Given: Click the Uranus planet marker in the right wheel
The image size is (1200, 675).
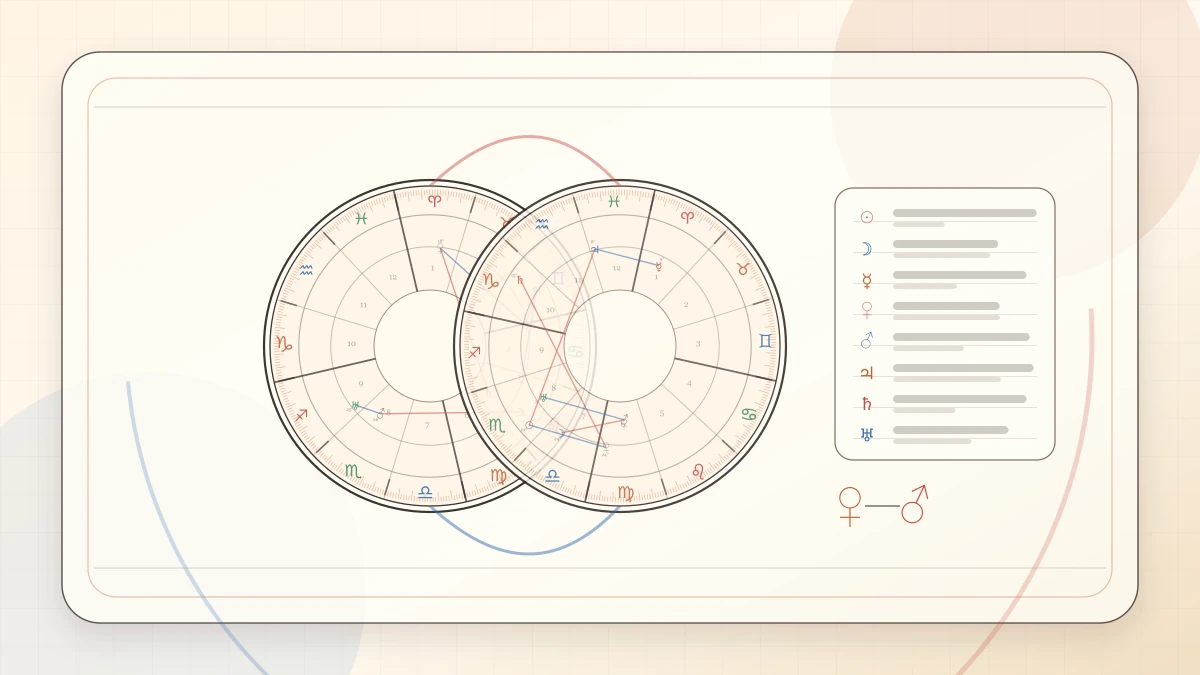Looking at the screenshot, I should coord(543,398).
